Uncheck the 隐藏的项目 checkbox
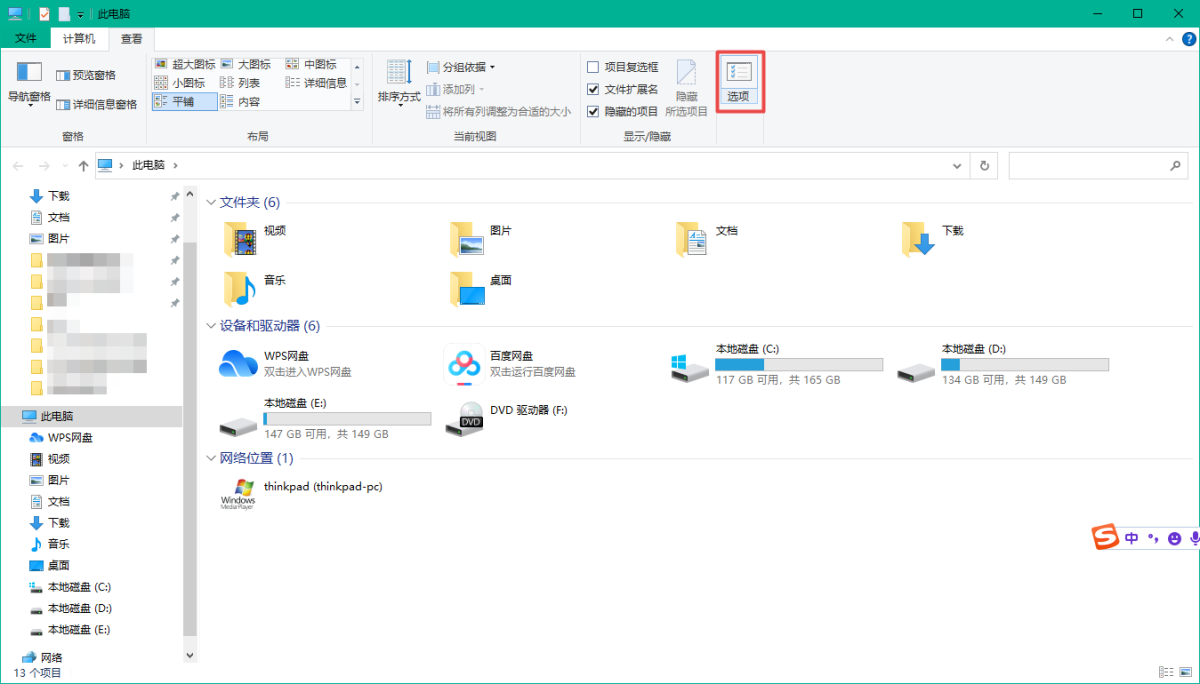The width and height of the screenshot is (1200, 684). pos(593,111)
